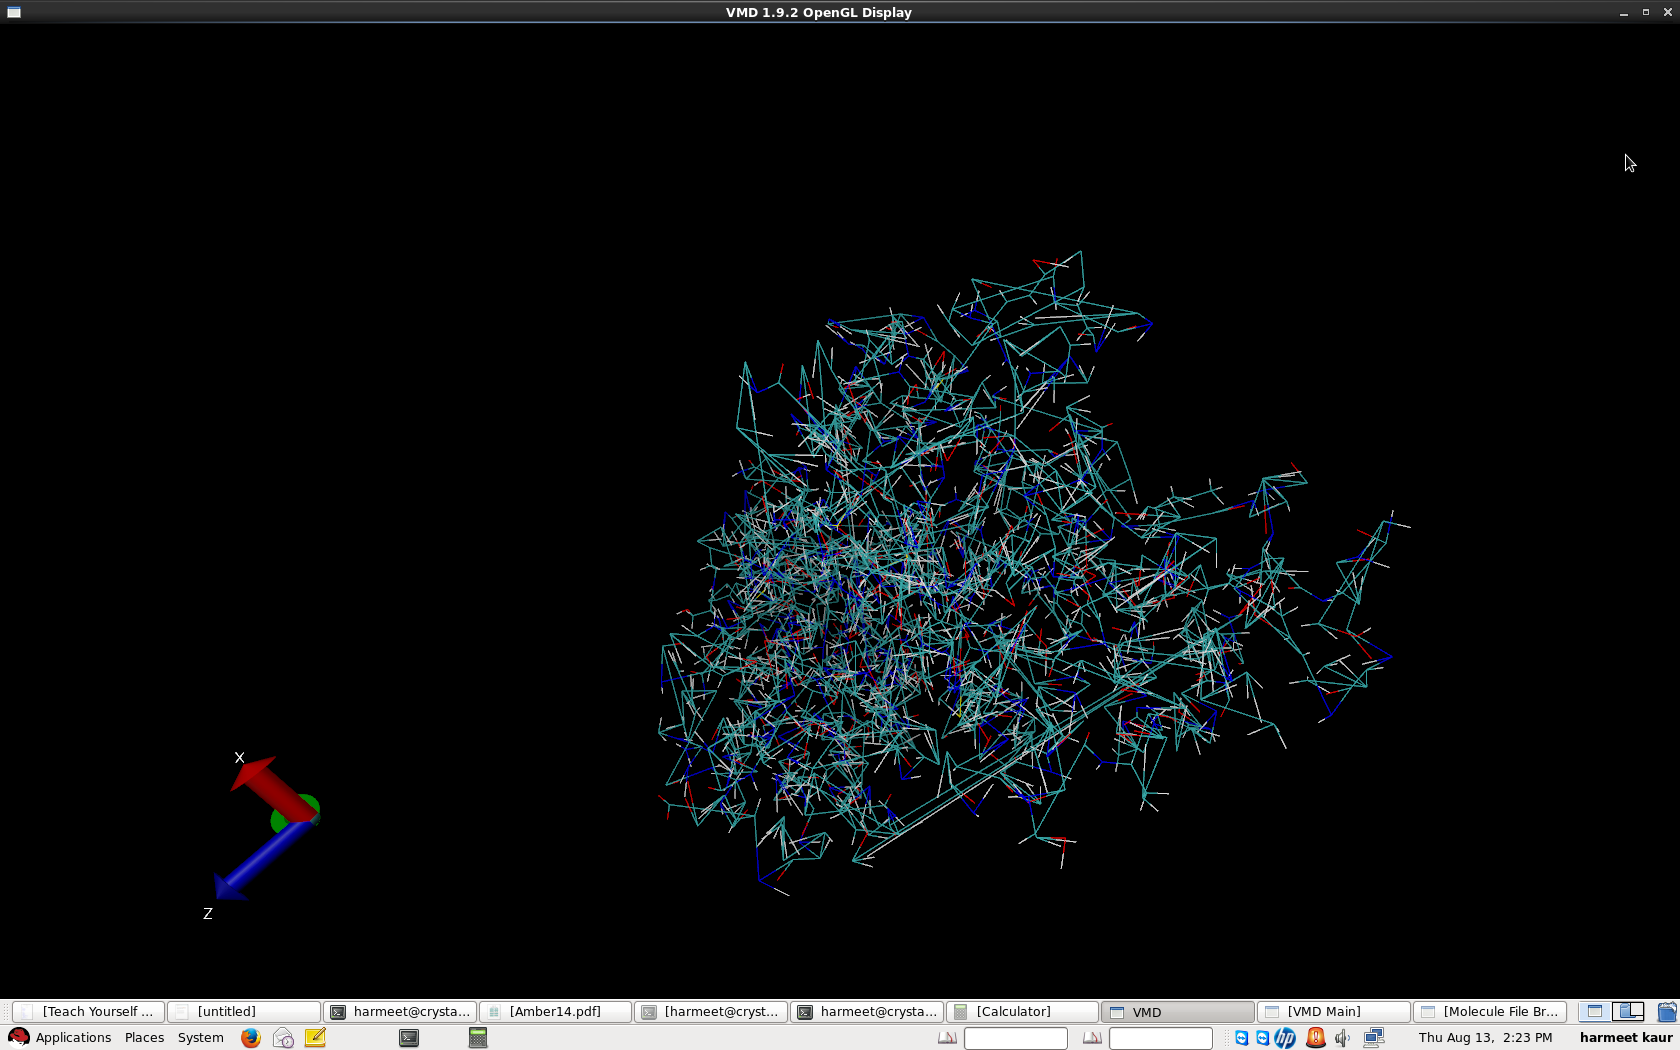
Task: Bring up the Amber14.pdf window
Action: click(x=555, y=1012)
